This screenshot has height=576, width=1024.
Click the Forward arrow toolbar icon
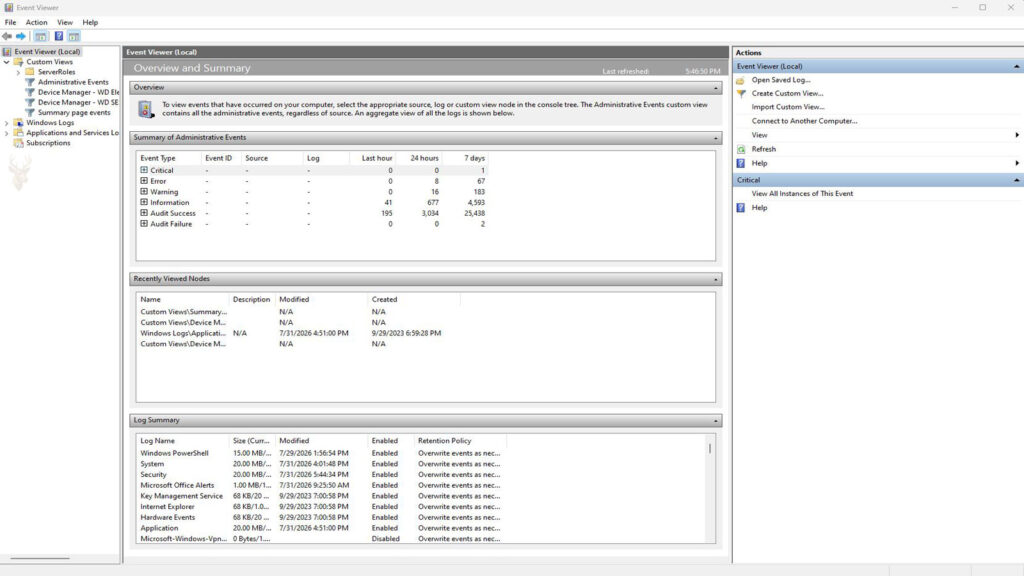pos(21,36)
